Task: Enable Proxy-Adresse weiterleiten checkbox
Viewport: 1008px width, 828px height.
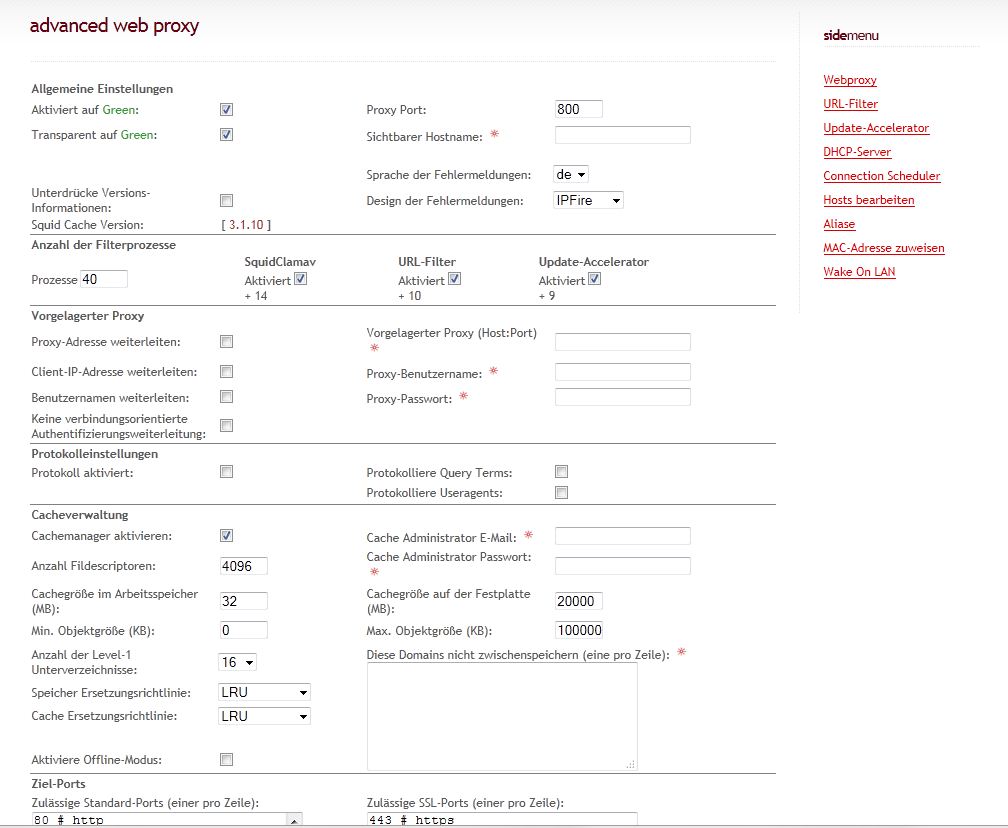Action: tap(226, 341)
